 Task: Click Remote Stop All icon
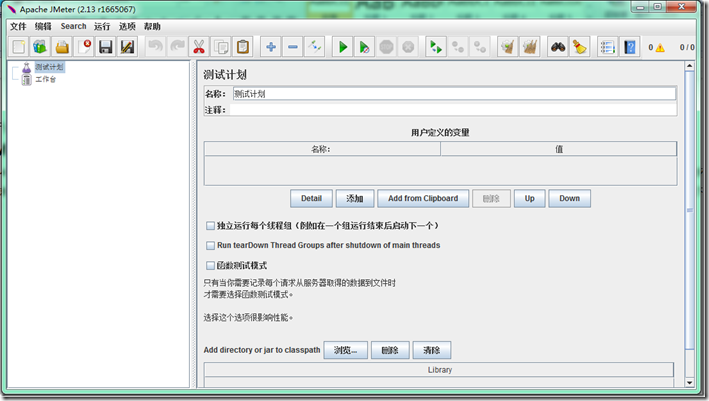coord(458,47)
